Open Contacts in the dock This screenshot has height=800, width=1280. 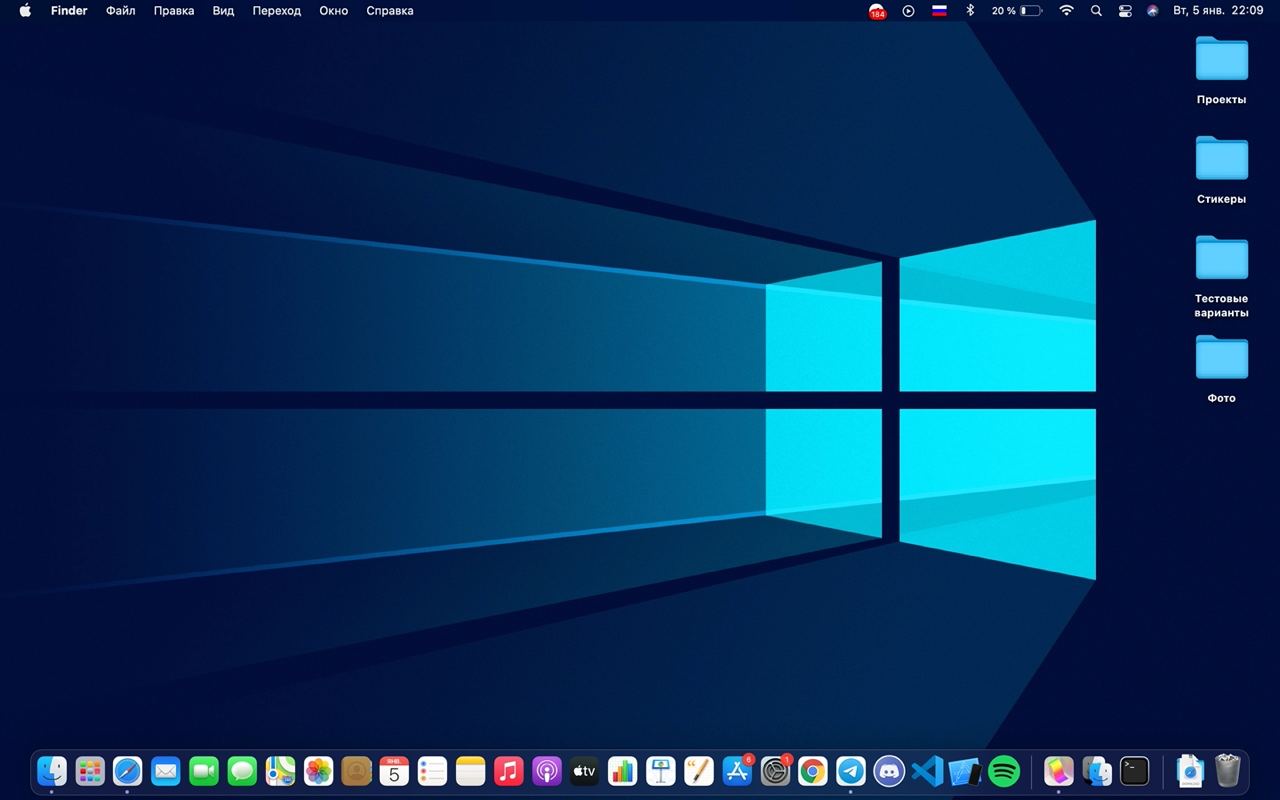pos(356,771)
